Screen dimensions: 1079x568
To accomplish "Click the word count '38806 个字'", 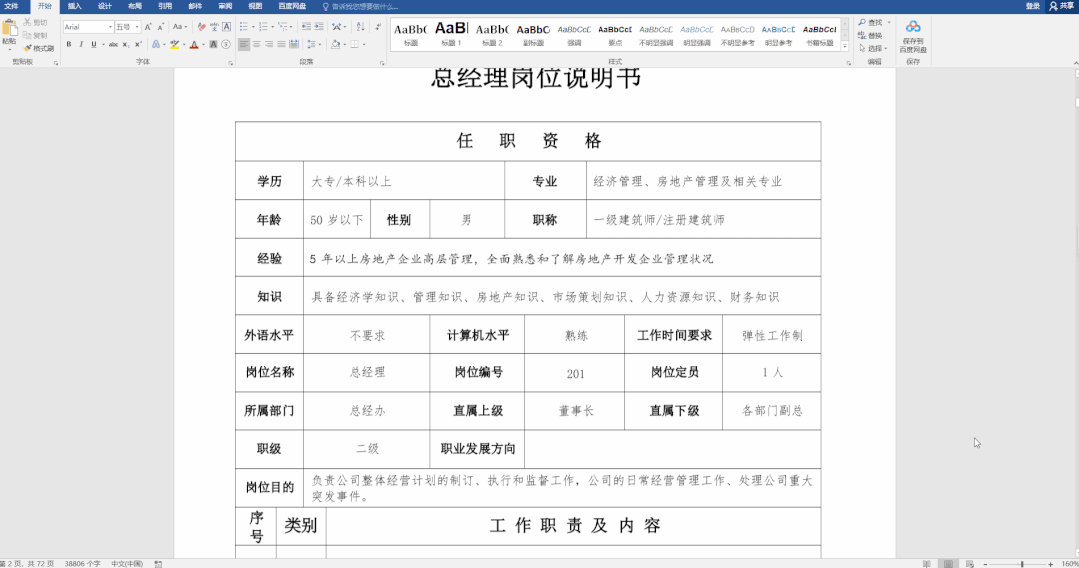I will click(82, 564).
